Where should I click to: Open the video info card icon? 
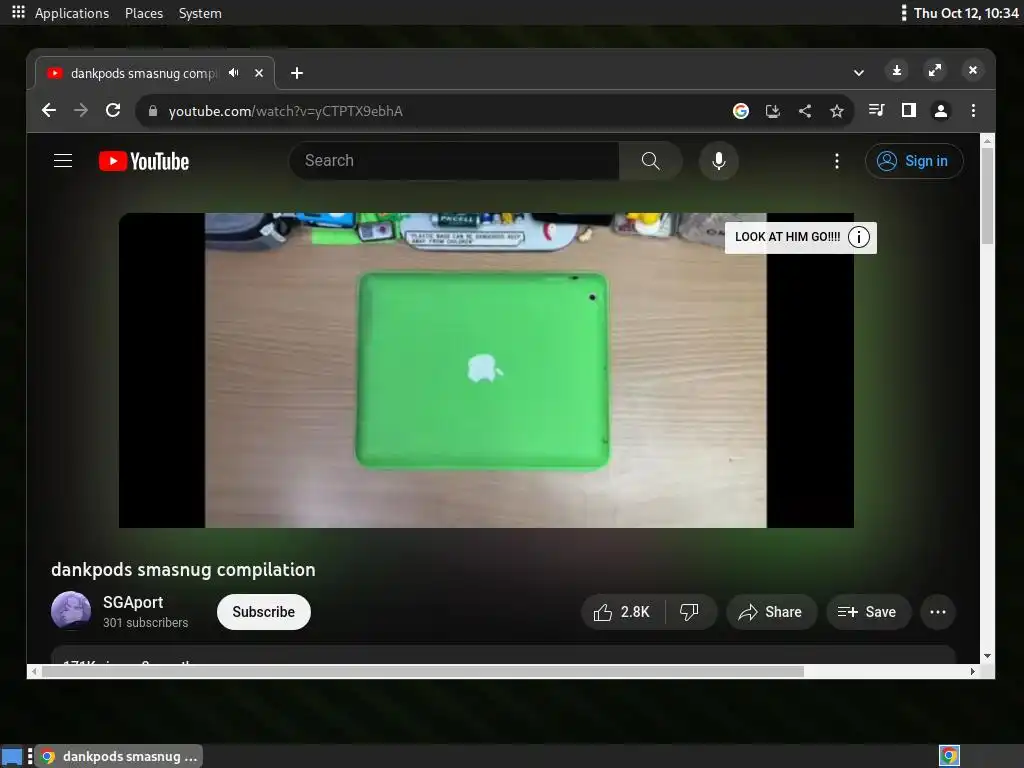click(859, 237)
